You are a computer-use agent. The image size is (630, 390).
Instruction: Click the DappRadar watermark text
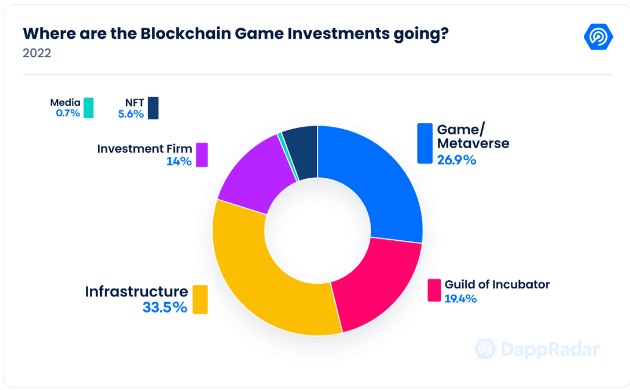click(x=550, y=349)
